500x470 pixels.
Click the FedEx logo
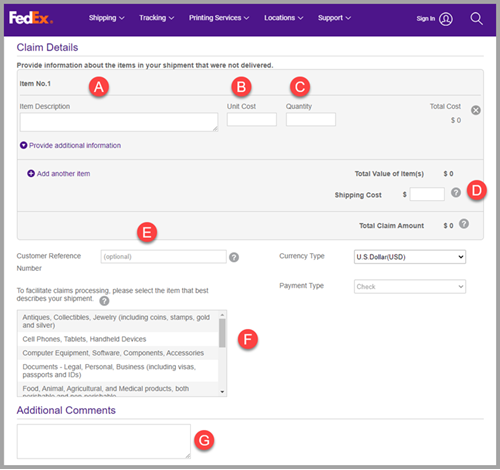(x=31, y=18)
